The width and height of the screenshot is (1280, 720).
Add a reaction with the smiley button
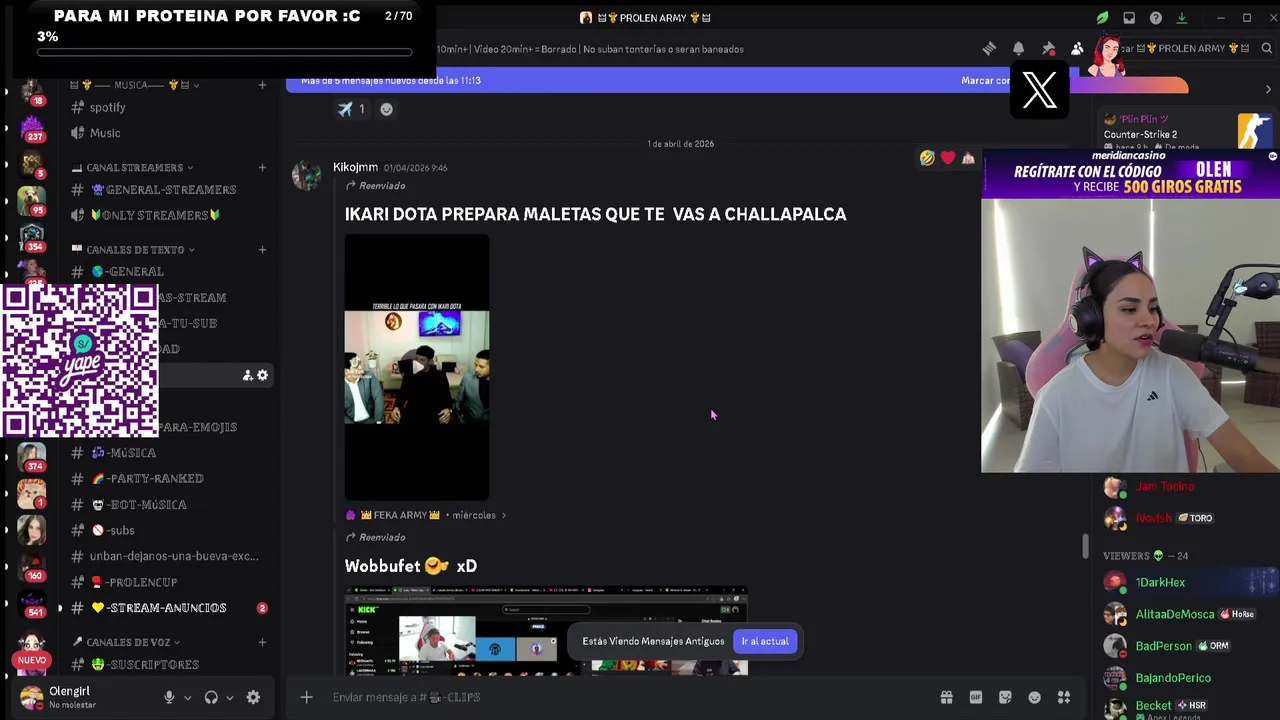point(386,109)
